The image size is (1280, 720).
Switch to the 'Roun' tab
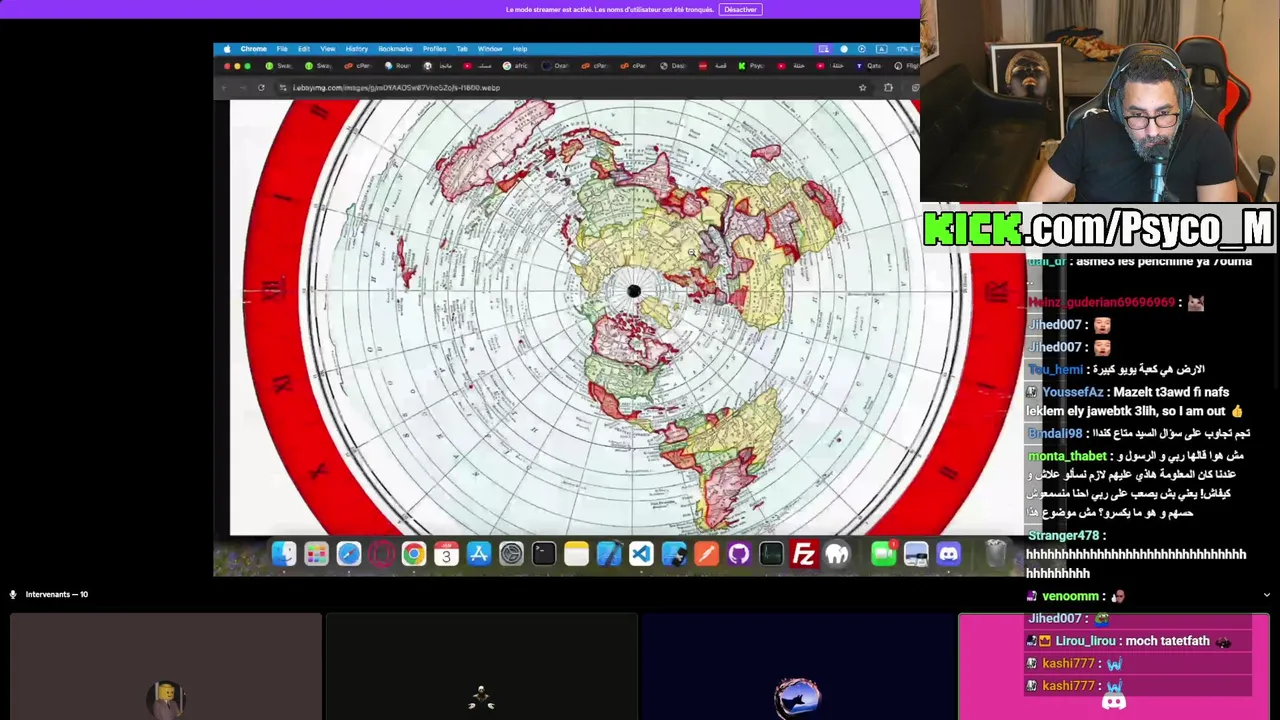click(x=398, y=66)
